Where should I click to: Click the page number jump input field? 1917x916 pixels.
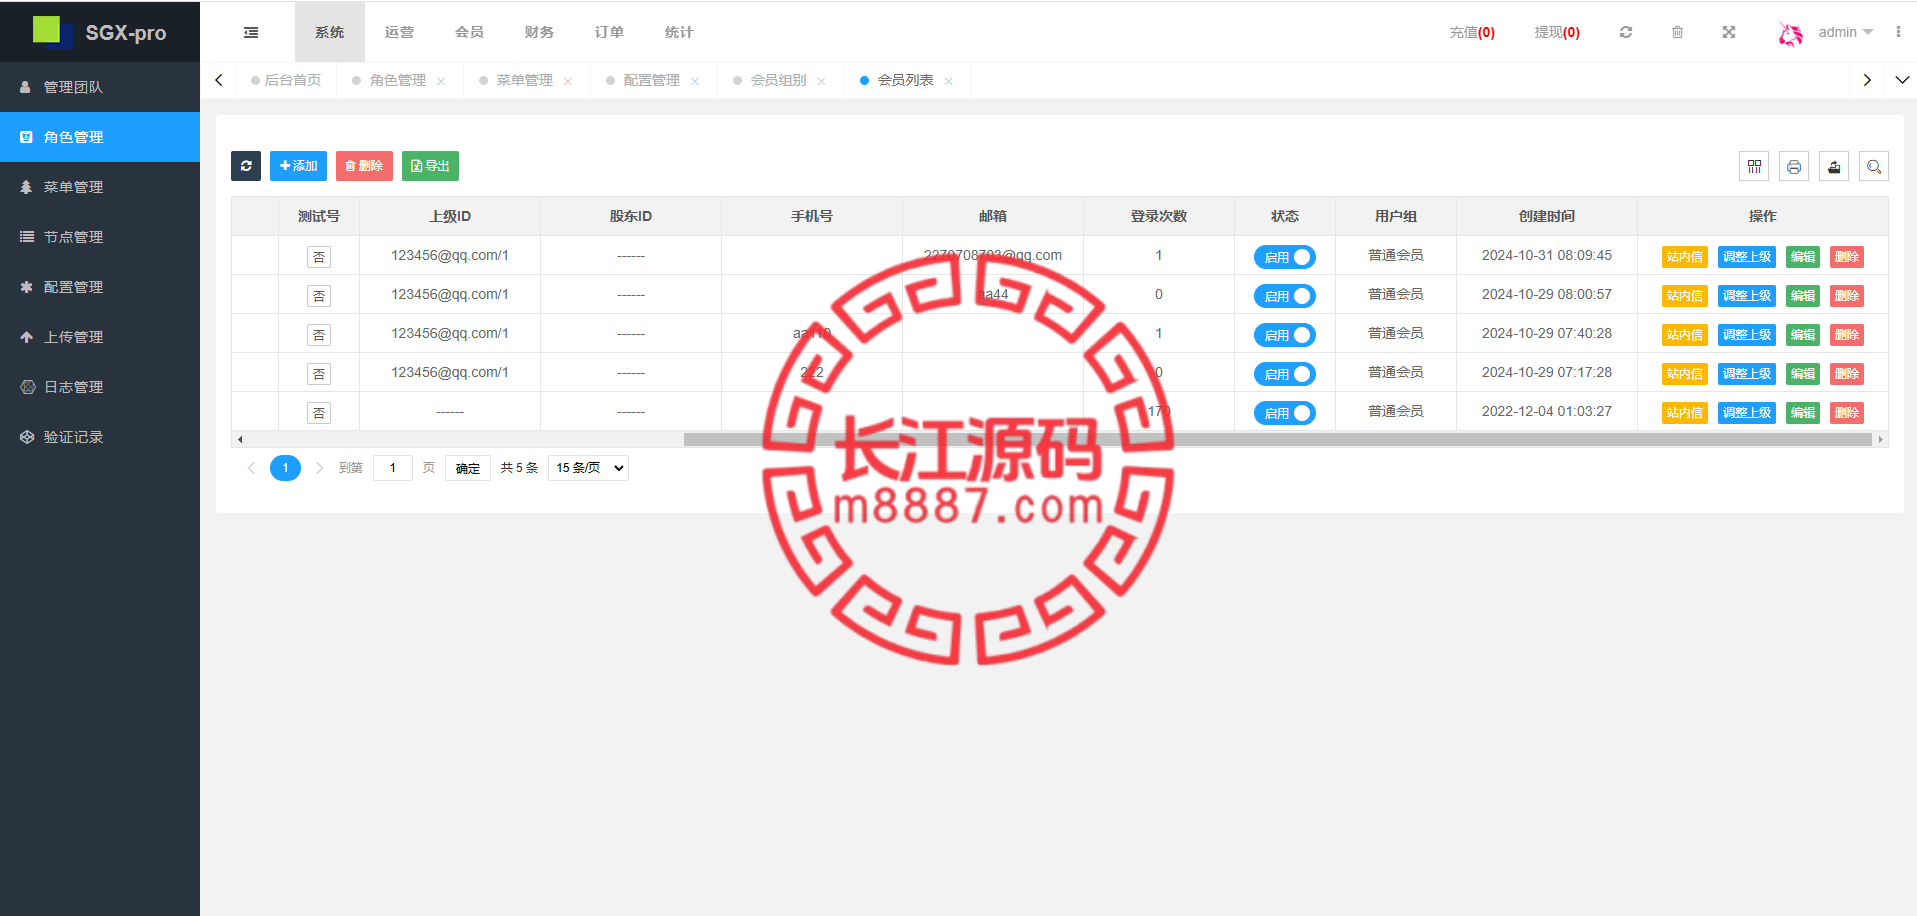[x=393, y=468]
